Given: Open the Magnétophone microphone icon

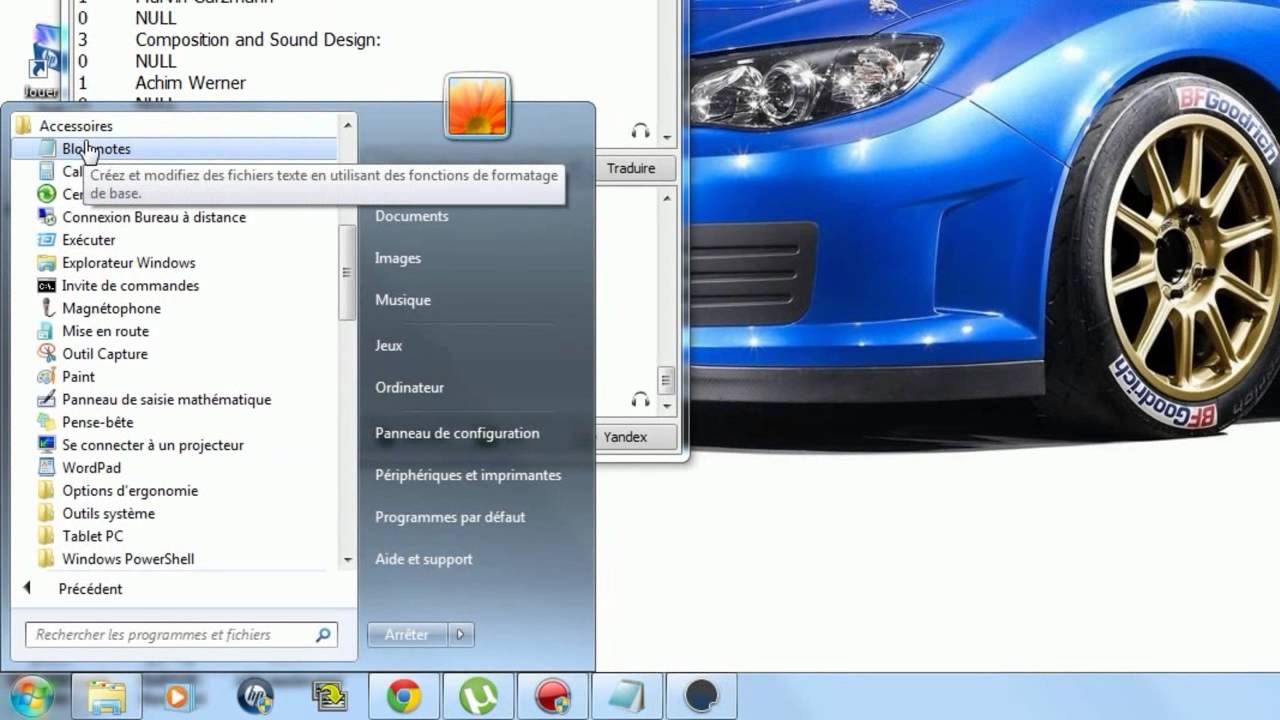Looking at the screenshot, I should [x=46, y=308].
